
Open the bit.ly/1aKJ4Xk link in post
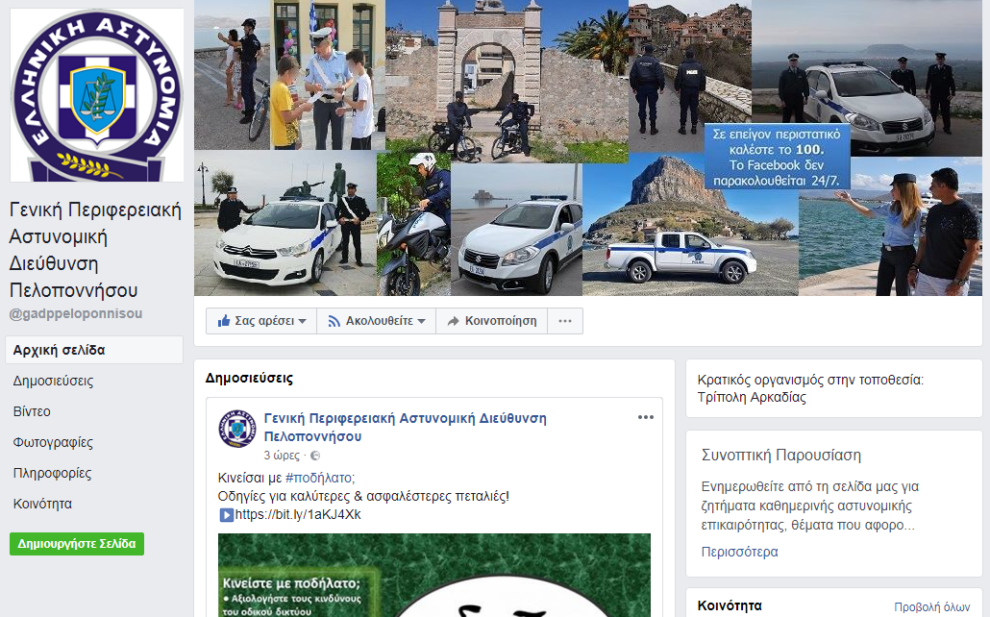[x=298, y=515]
